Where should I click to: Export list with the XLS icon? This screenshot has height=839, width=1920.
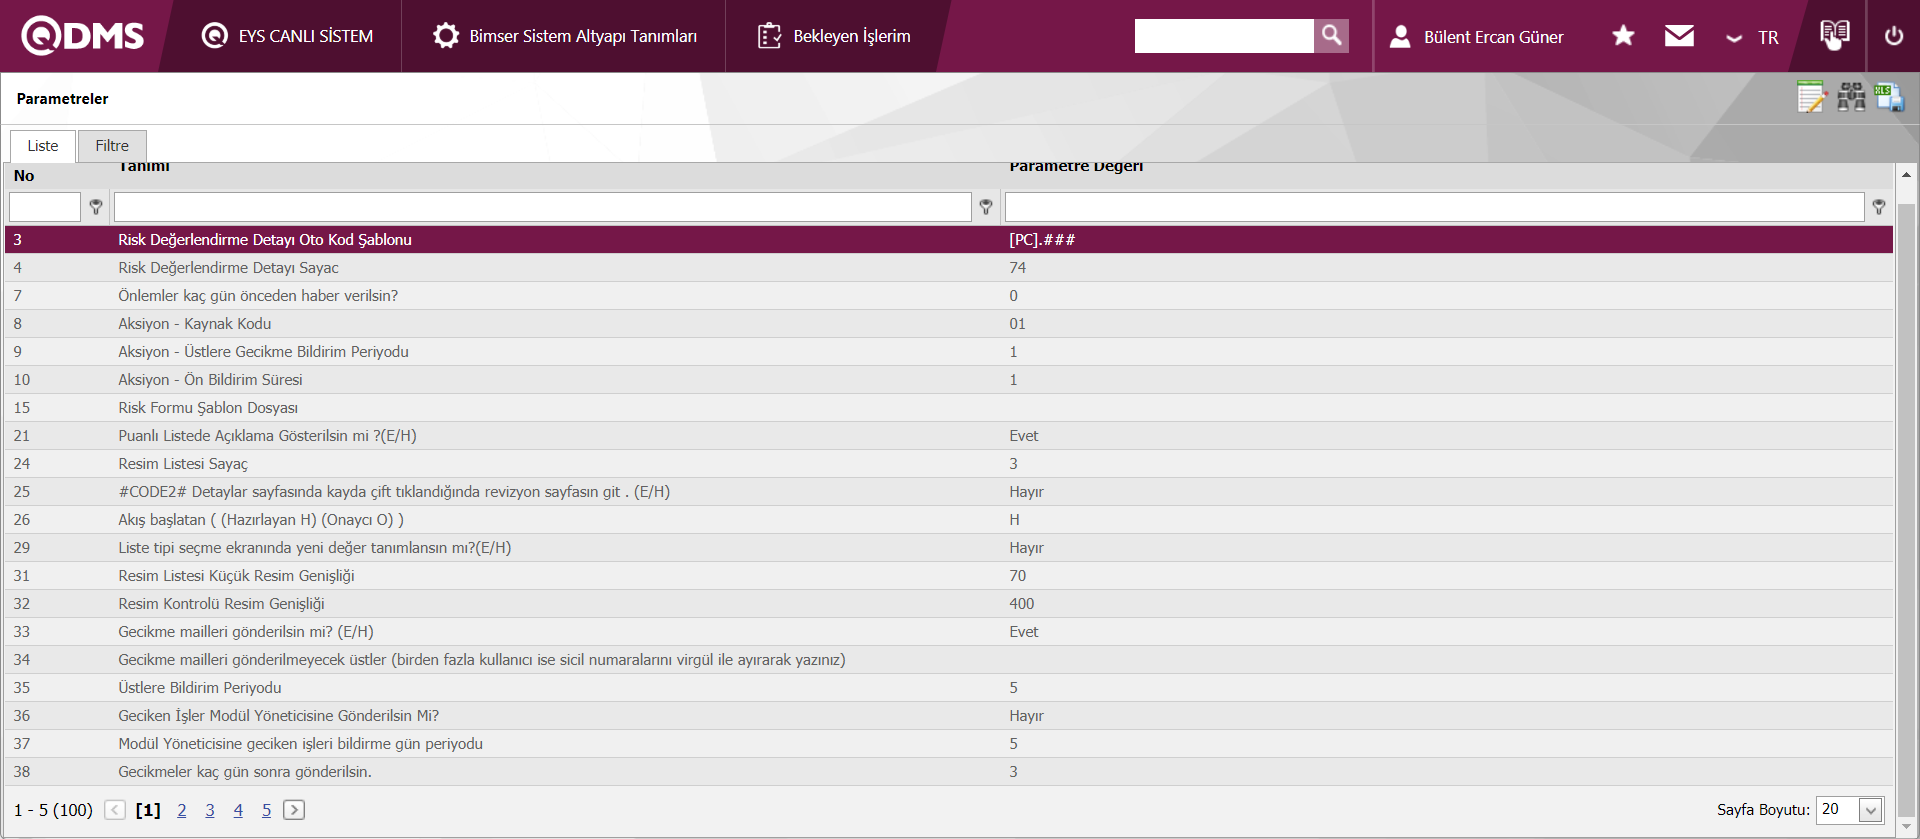point(1889,97)
